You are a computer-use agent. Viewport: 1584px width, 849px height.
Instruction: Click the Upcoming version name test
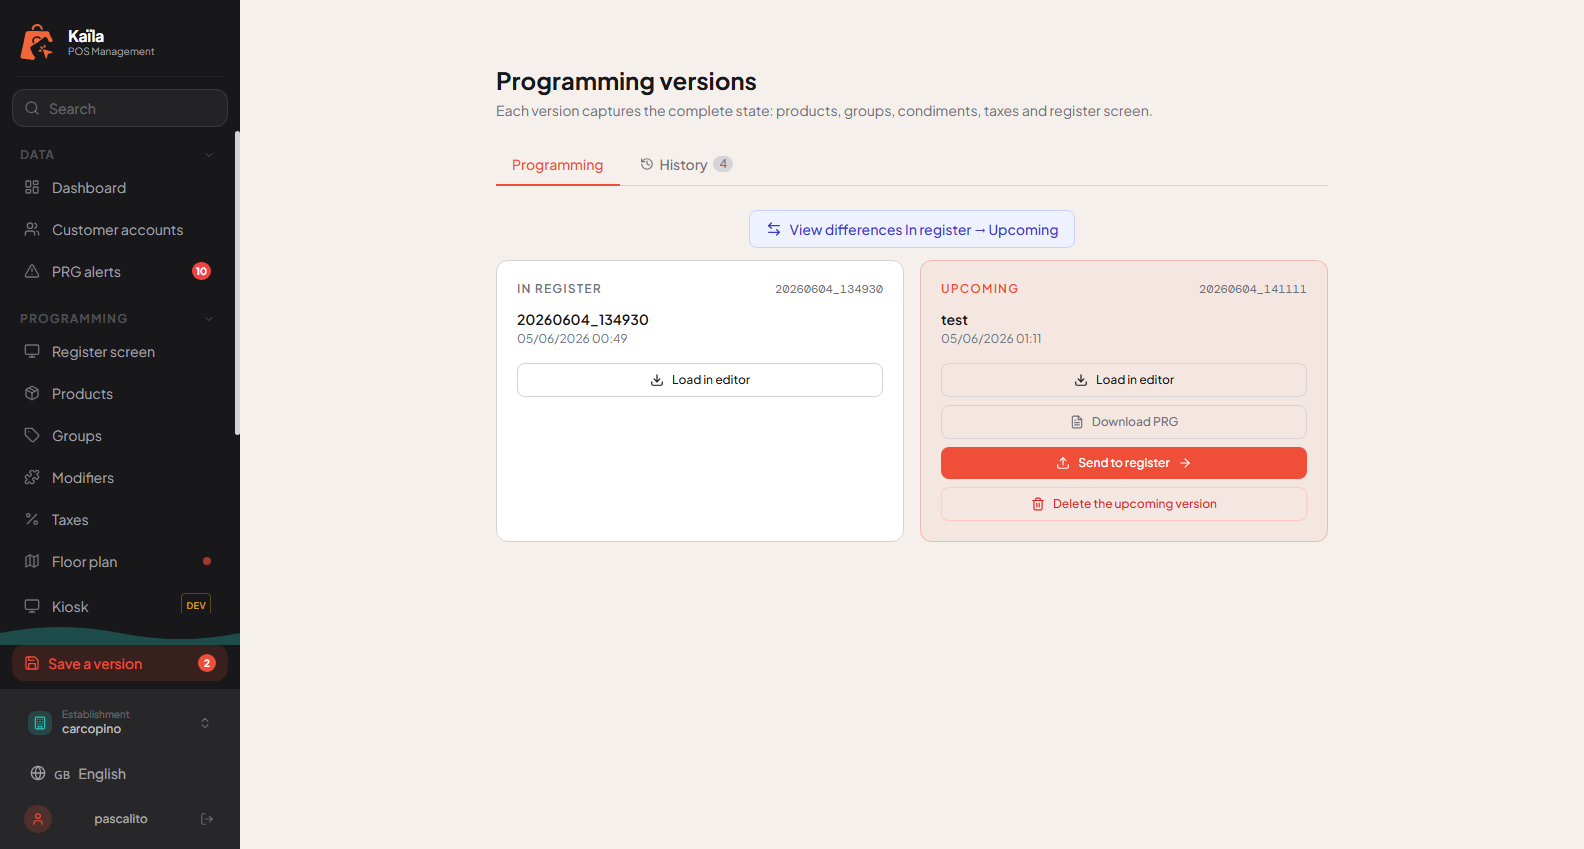954,320
